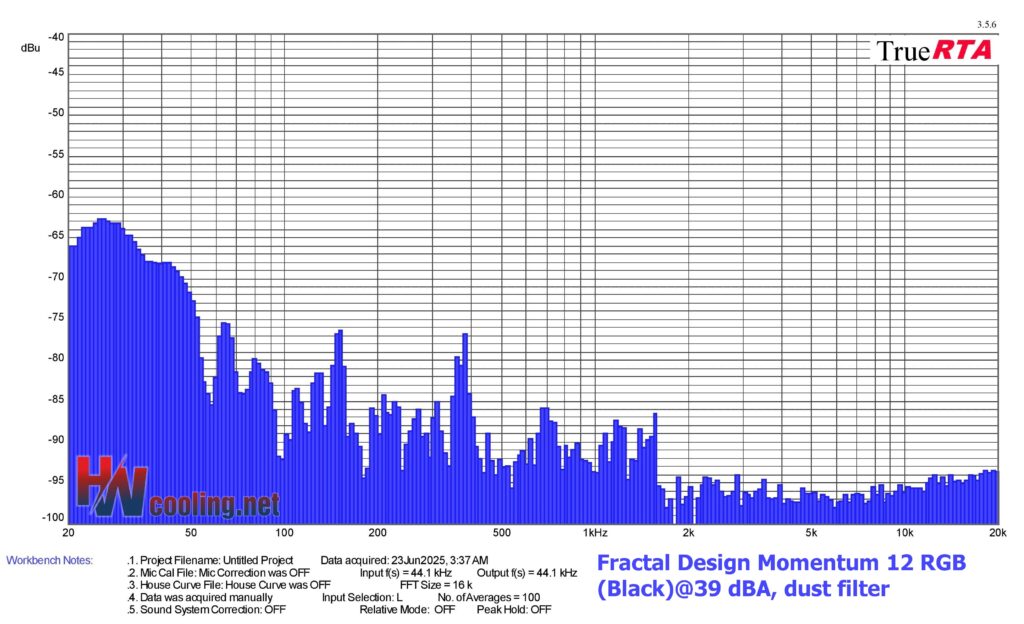Click the Input Selection: L text
The height and width of the screenshot is (624, 1024).
click(x=362, y=597)
